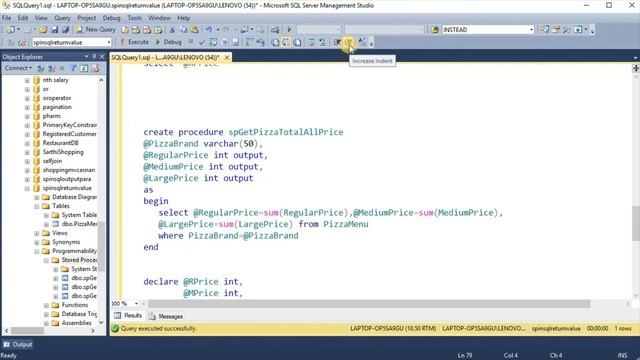Collapse the spinsqlreturnvalue database node
Image resolution: width=640 pixels, height=360 pixels.
(27, 188)
